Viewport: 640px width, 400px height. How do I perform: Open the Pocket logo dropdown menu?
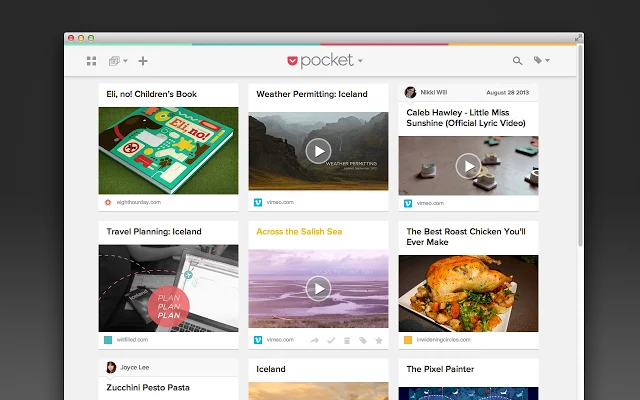pyautogui.click(x=325, y=61)
